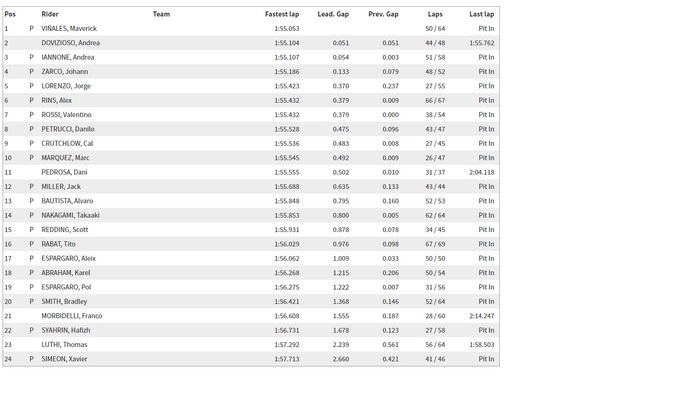Click the Laps column header

pyautogui.click(x=435, y=14)
